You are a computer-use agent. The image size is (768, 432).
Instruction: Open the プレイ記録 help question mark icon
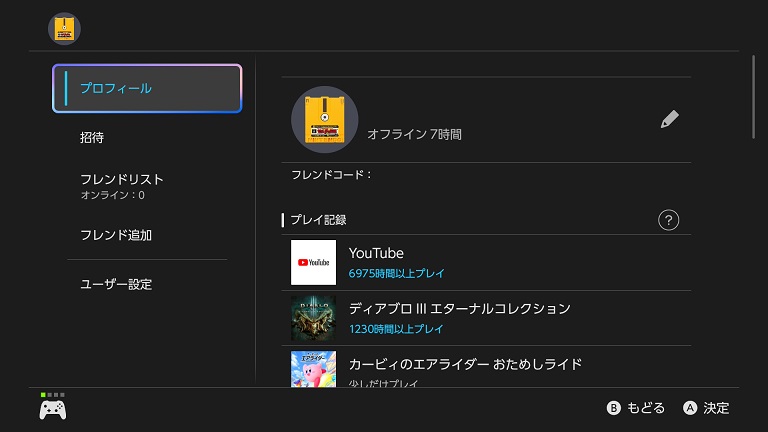pos(669,220)
